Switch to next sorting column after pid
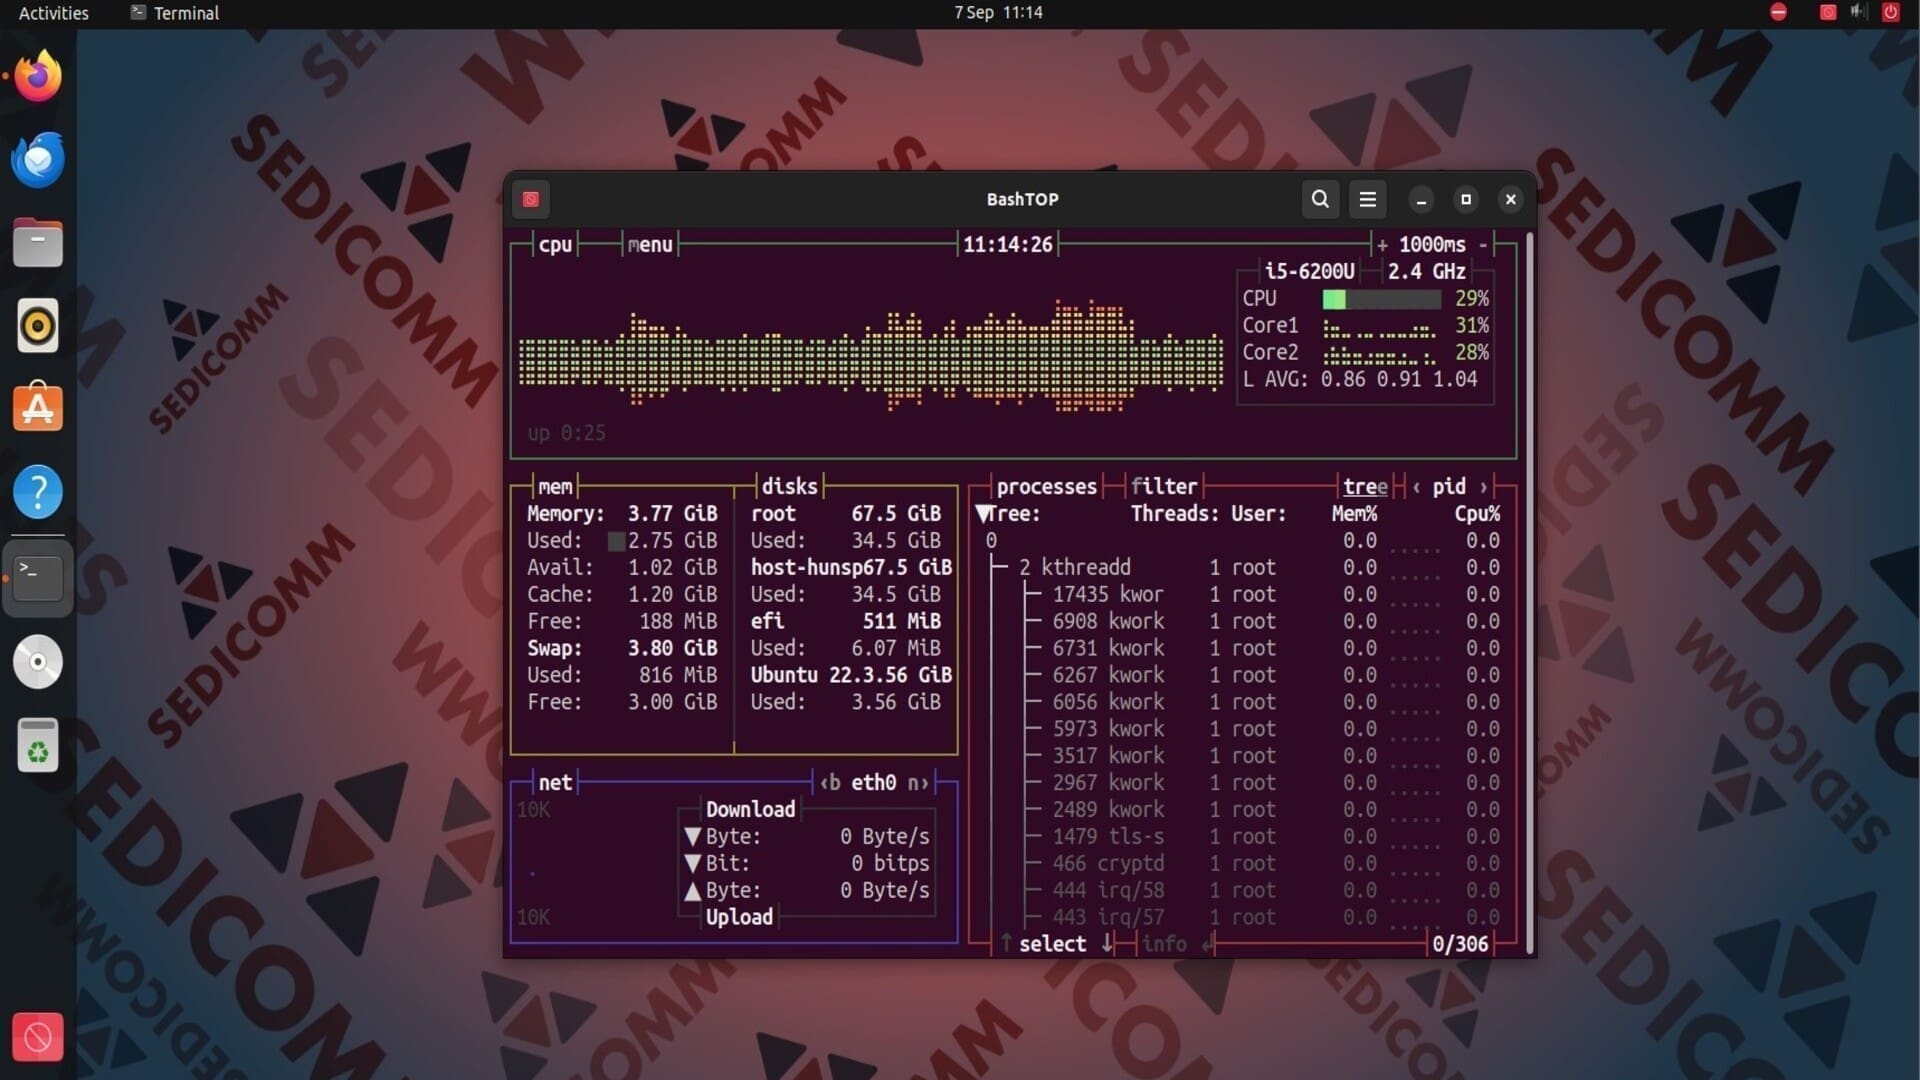Image resolution: width=1920 pixels, height=1080 pixels. pos(1483,487)
